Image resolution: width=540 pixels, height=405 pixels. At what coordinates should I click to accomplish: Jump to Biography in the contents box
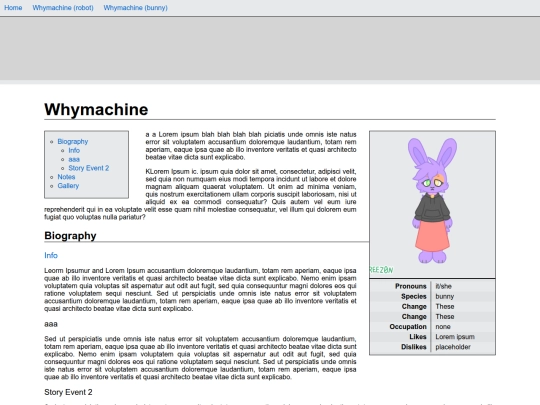pyautogui.click(x=73, y=142)
